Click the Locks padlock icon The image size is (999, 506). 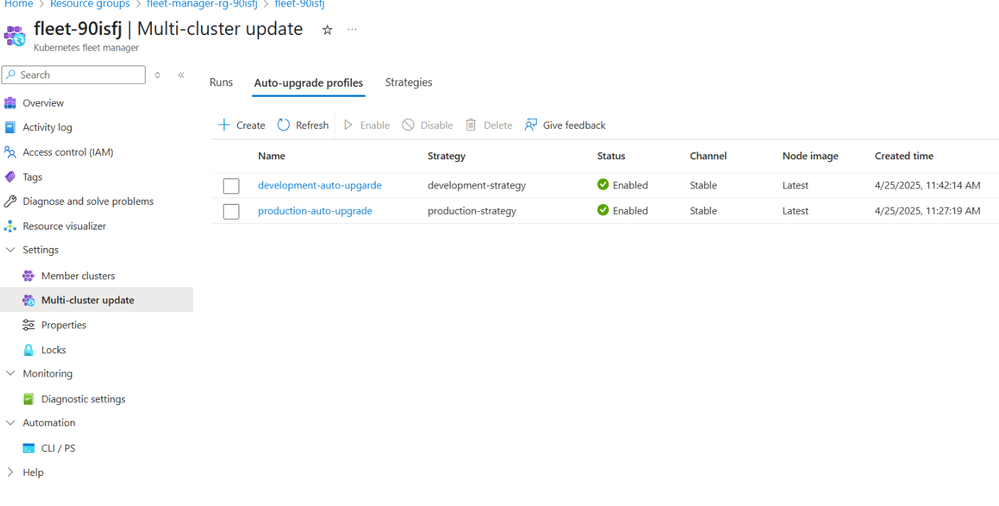(x=28, y=350)
